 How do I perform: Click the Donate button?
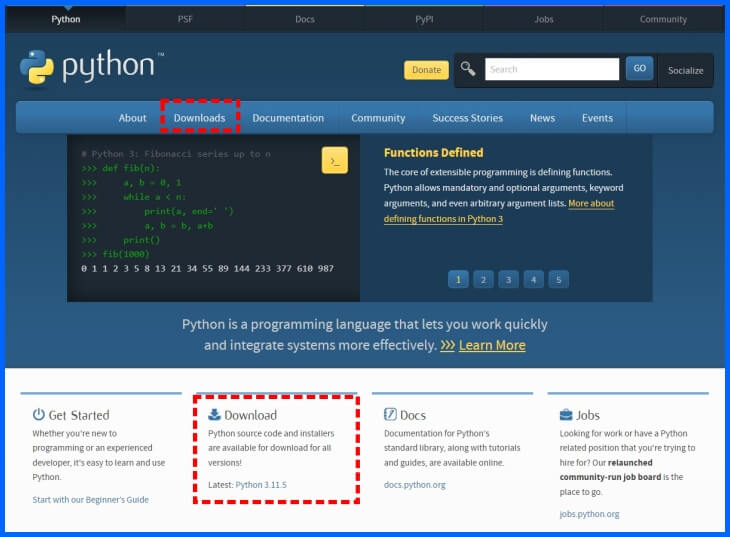pos(426,70)
